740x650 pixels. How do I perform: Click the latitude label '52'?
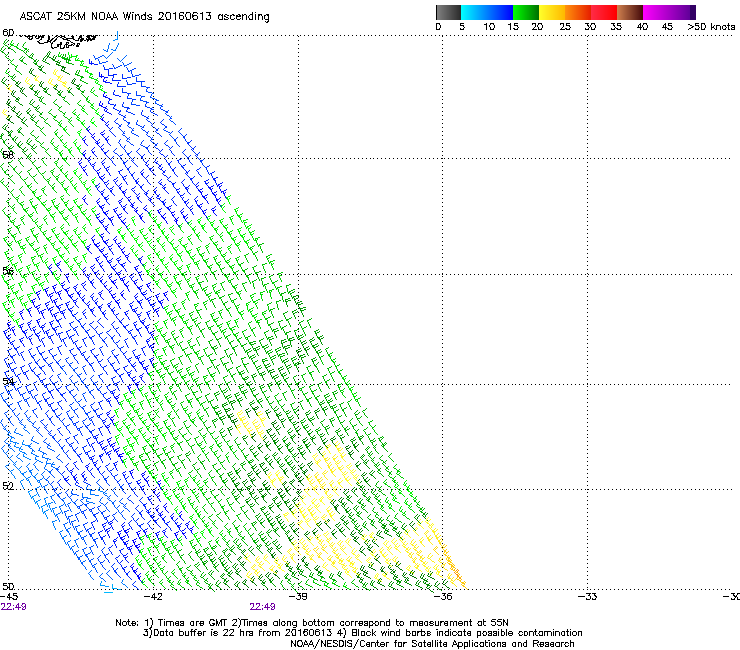8,486
